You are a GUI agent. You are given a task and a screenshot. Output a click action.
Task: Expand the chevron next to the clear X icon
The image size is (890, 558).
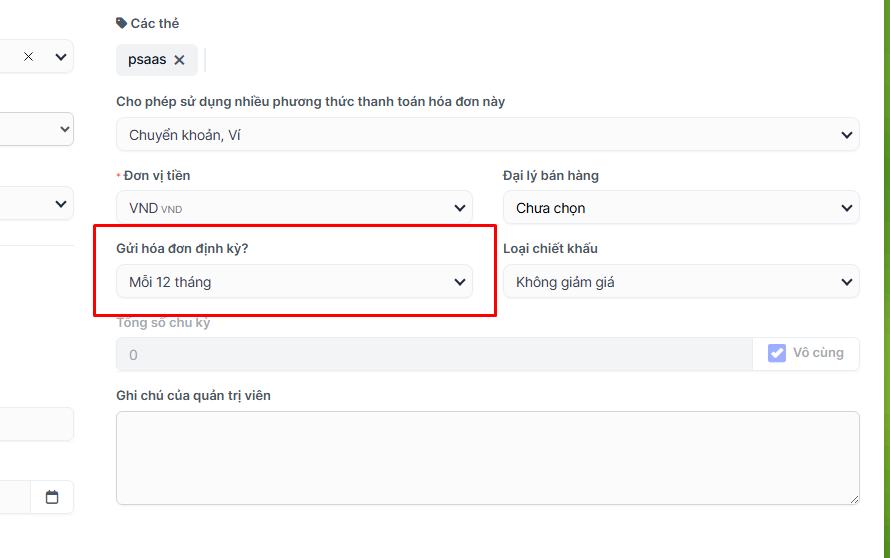click(61, 57)
